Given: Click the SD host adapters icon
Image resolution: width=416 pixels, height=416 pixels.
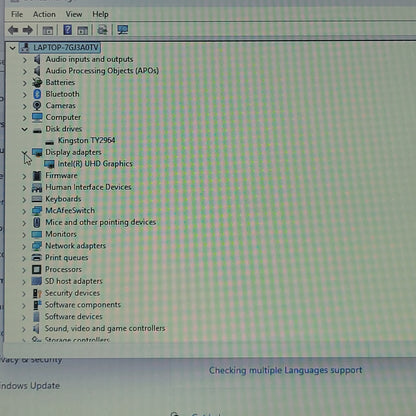Looking at the screenshot, I should [37, 281].
